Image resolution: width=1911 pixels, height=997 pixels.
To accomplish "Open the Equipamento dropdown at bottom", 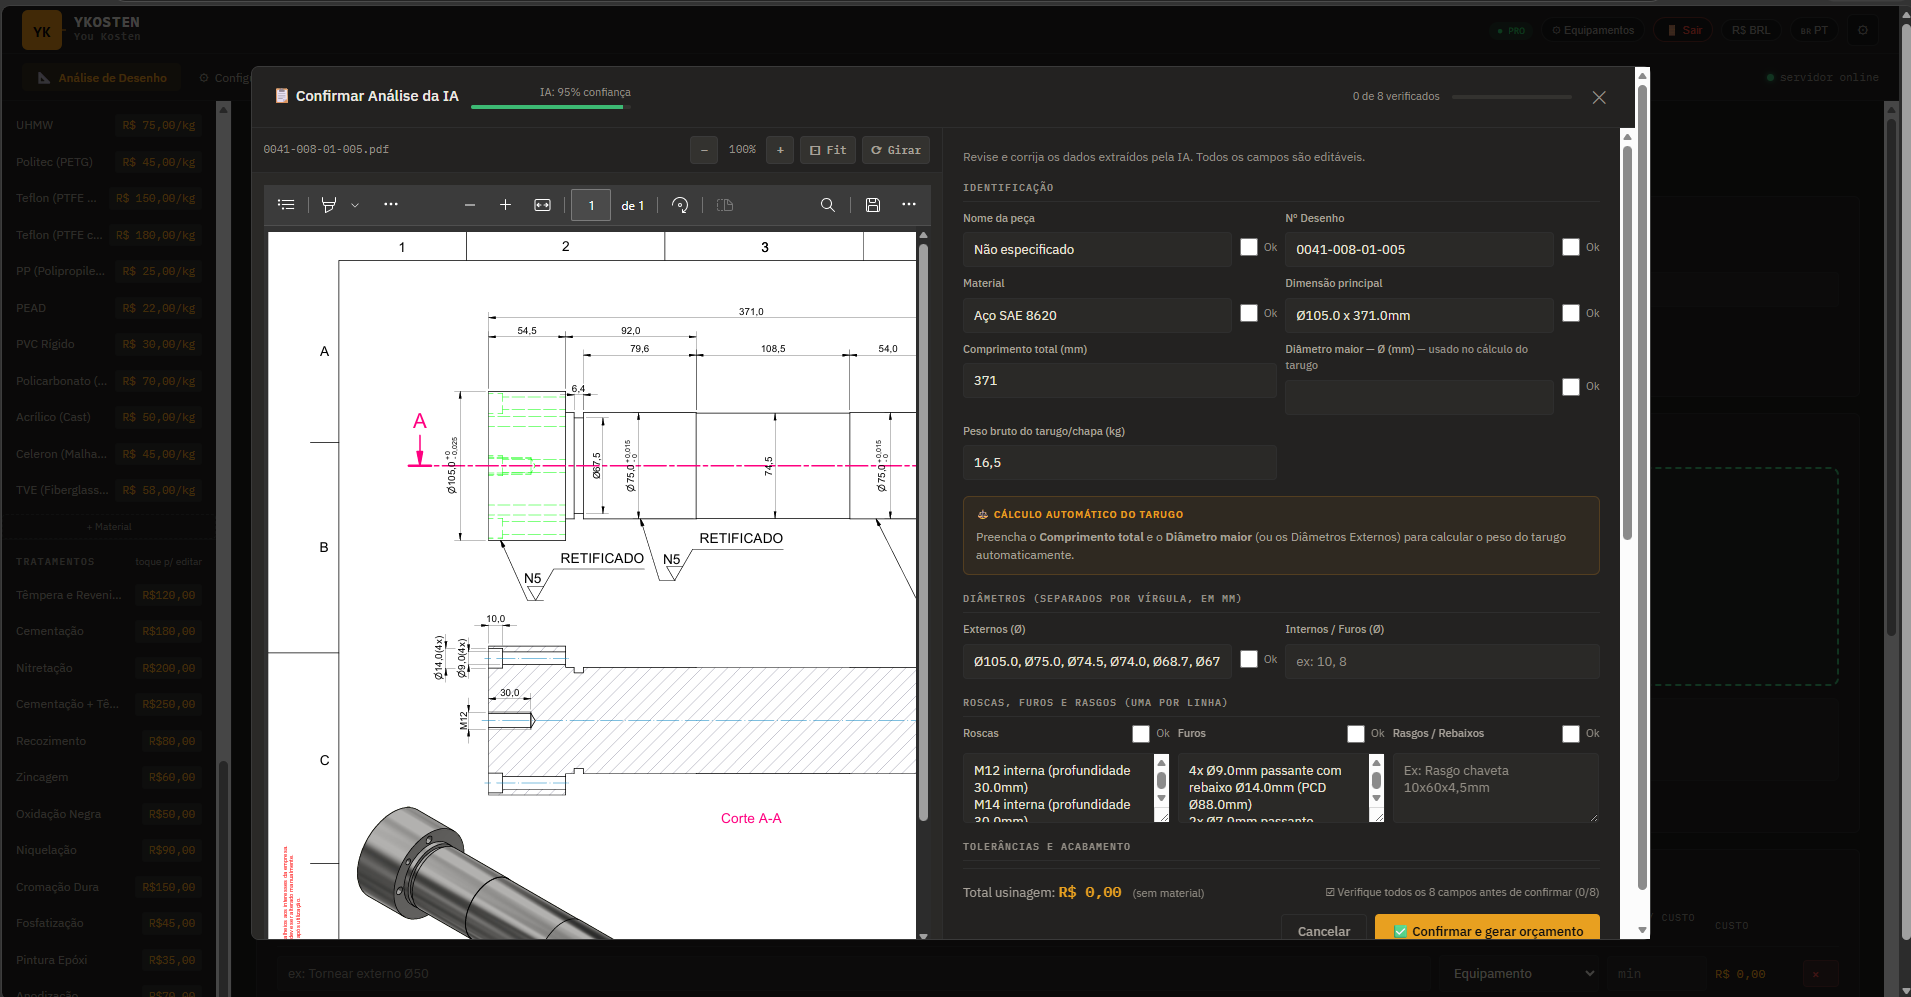I will pos(1523,973).
